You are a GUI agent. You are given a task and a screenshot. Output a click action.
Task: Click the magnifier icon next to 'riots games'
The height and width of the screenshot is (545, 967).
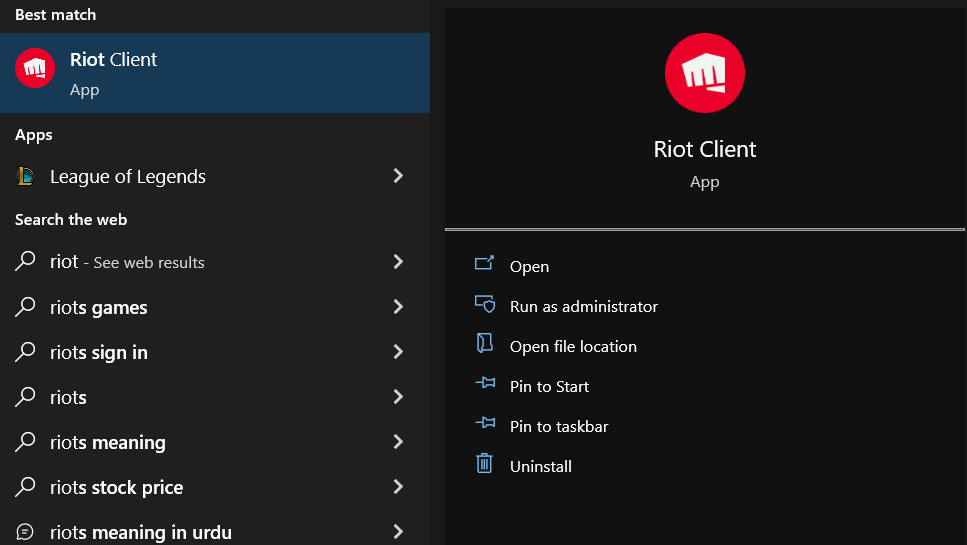(x=25, y=306)
